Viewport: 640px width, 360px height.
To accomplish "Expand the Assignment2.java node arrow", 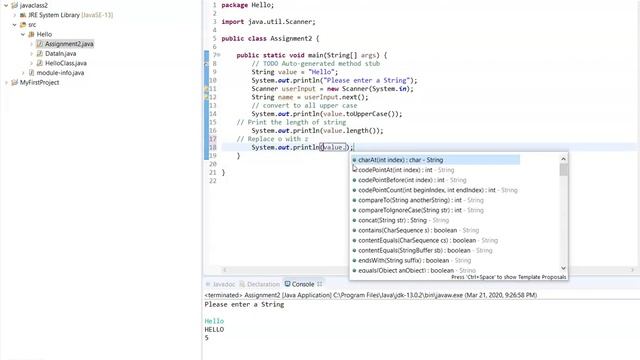I will [x=31, y=44].
